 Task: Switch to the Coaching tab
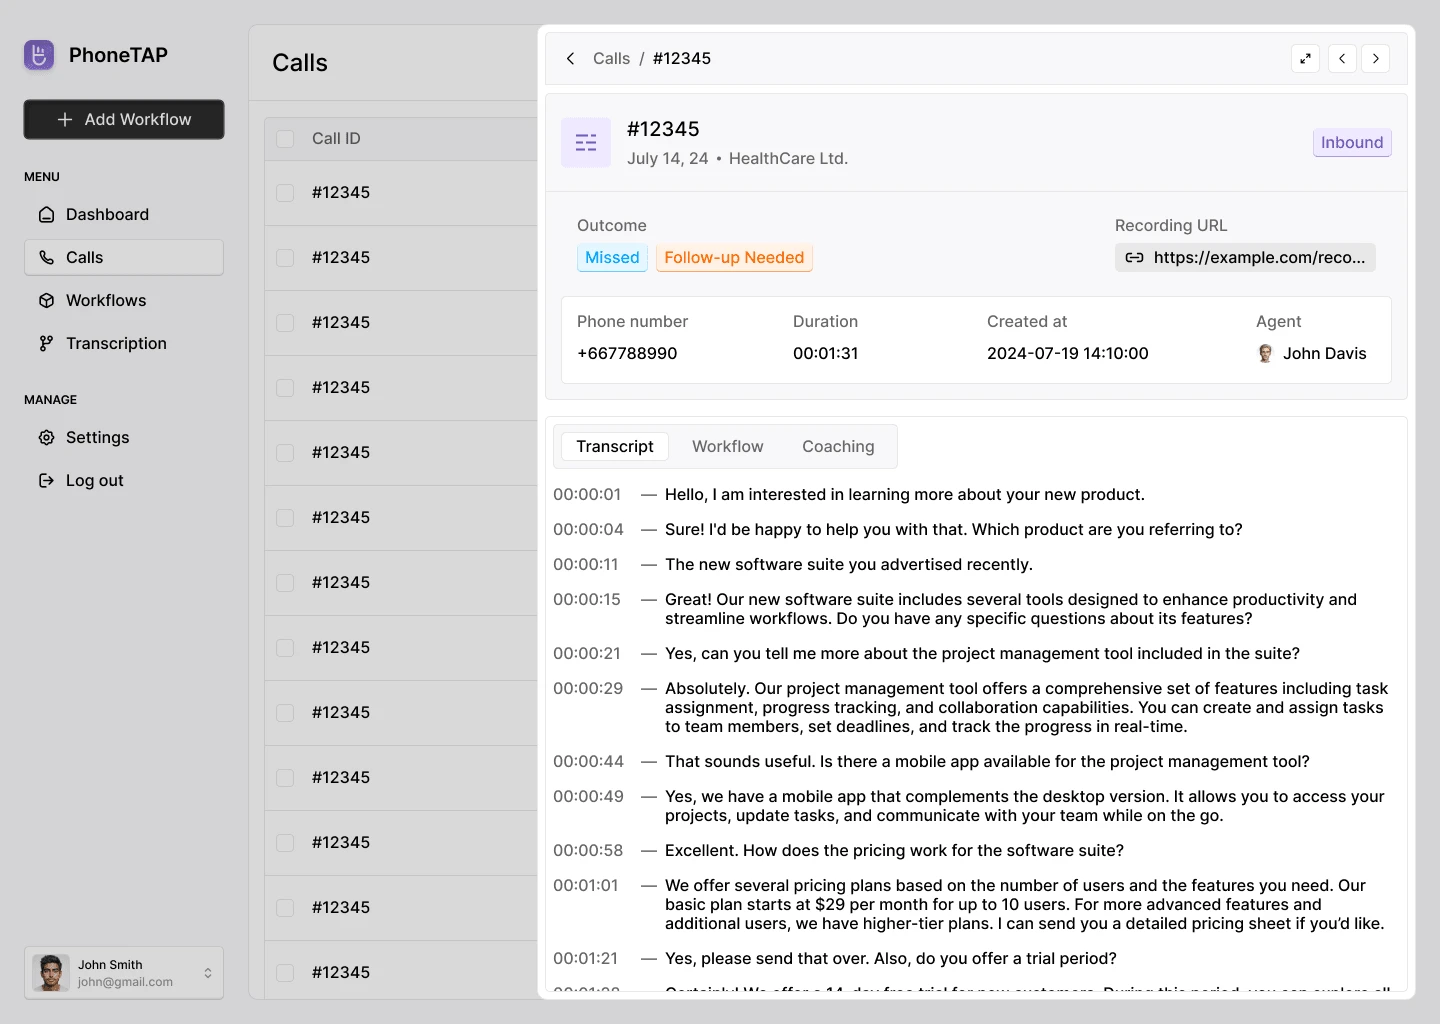838,447
